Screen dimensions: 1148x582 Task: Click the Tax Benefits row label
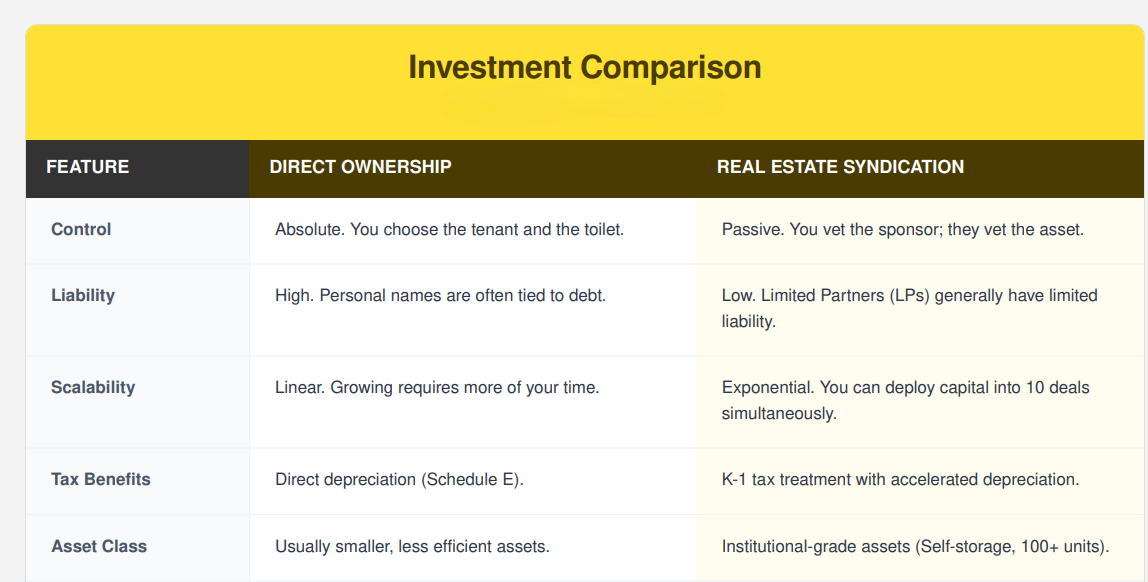point(101,480)
